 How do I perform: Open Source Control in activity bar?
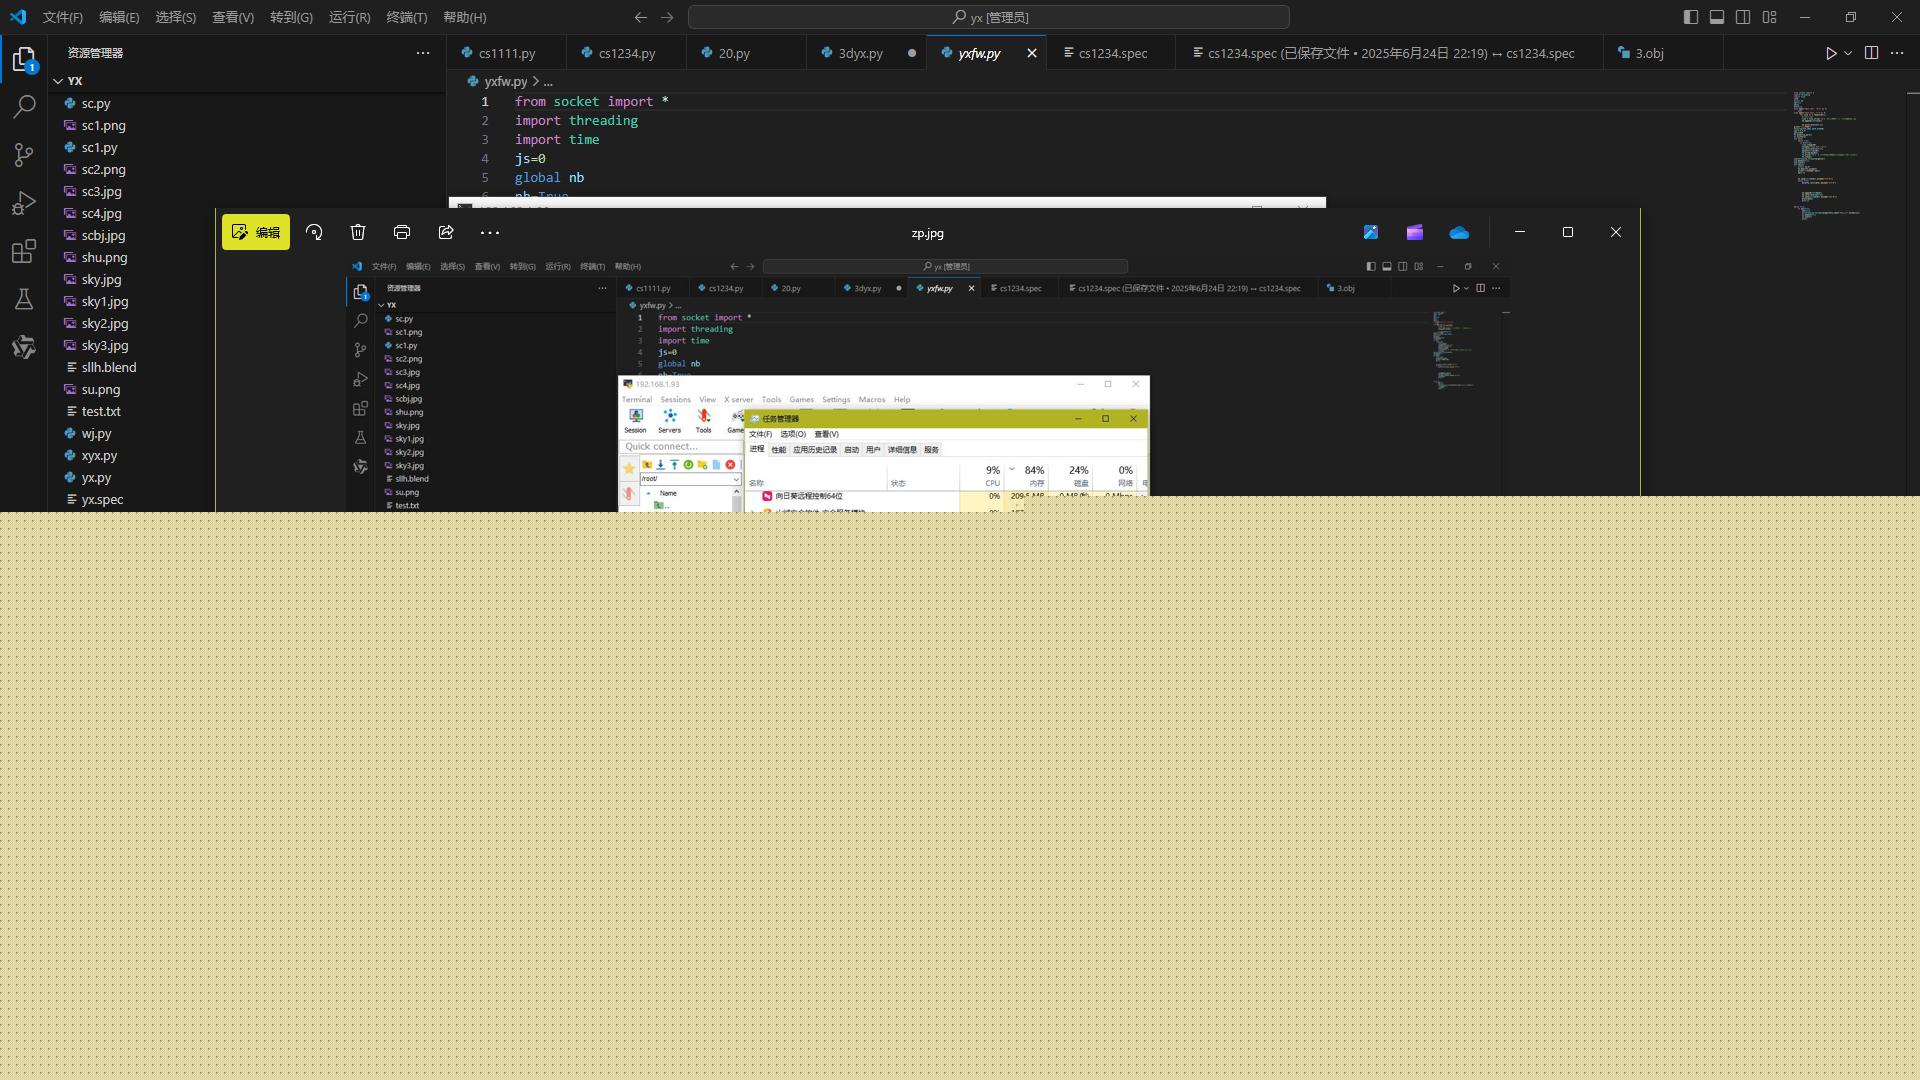tap(24, 154)
